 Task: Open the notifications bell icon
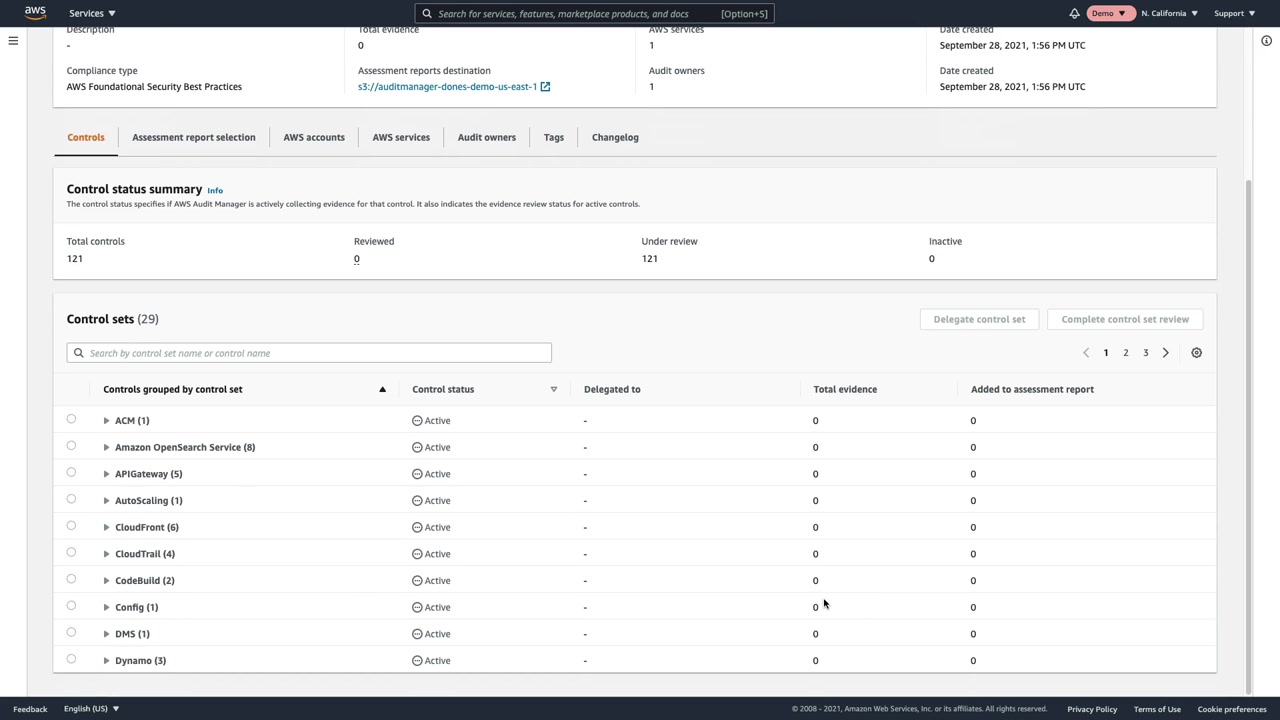click(x=1074, y=13)
